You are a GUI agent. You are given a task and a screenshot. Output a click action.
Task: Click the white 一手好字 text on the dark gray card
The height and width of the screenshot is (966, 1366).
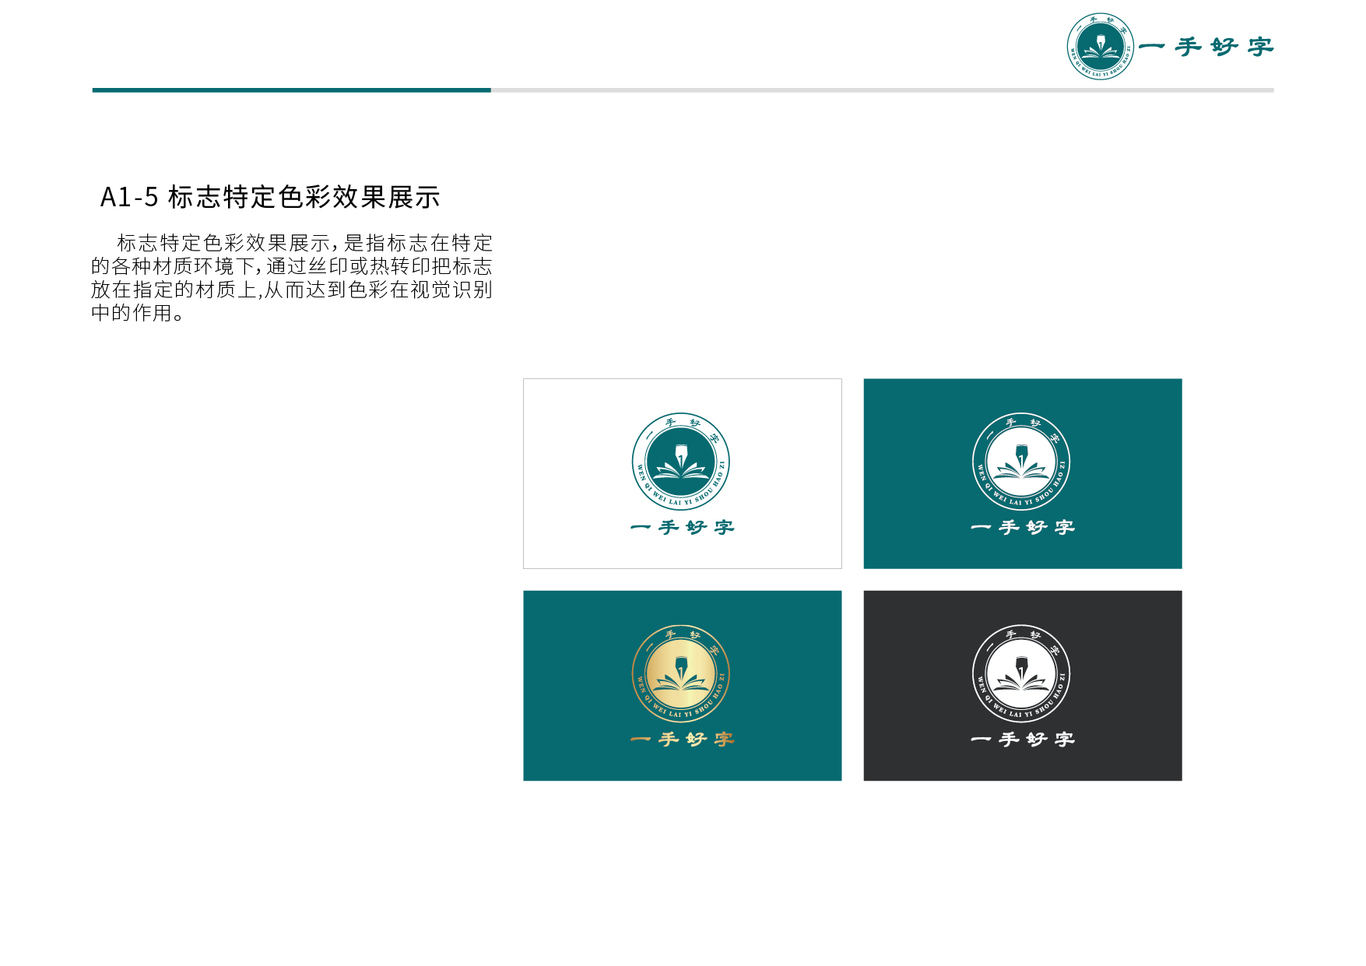click(x=1022, y=739)
